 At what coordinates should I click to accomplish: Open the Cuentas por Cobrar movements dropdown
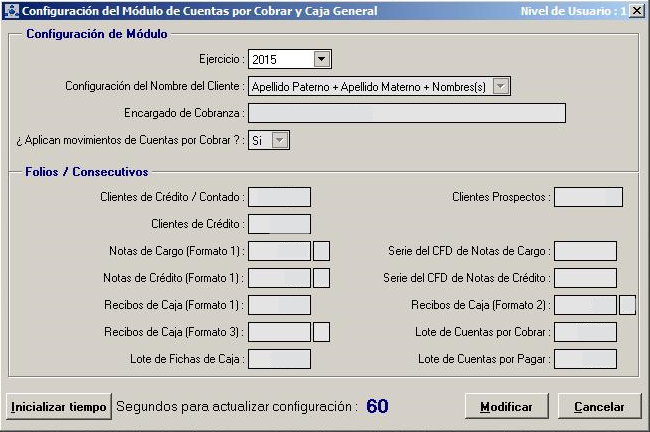(280, 141)
